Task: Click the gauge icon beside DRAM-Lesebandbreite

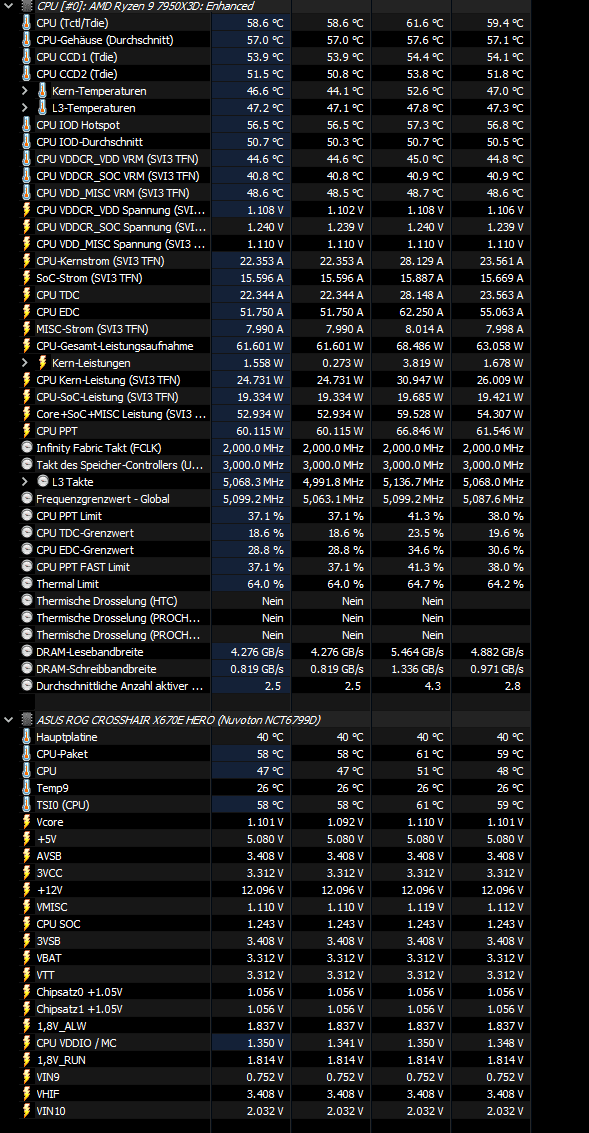Action: (27, 652)
